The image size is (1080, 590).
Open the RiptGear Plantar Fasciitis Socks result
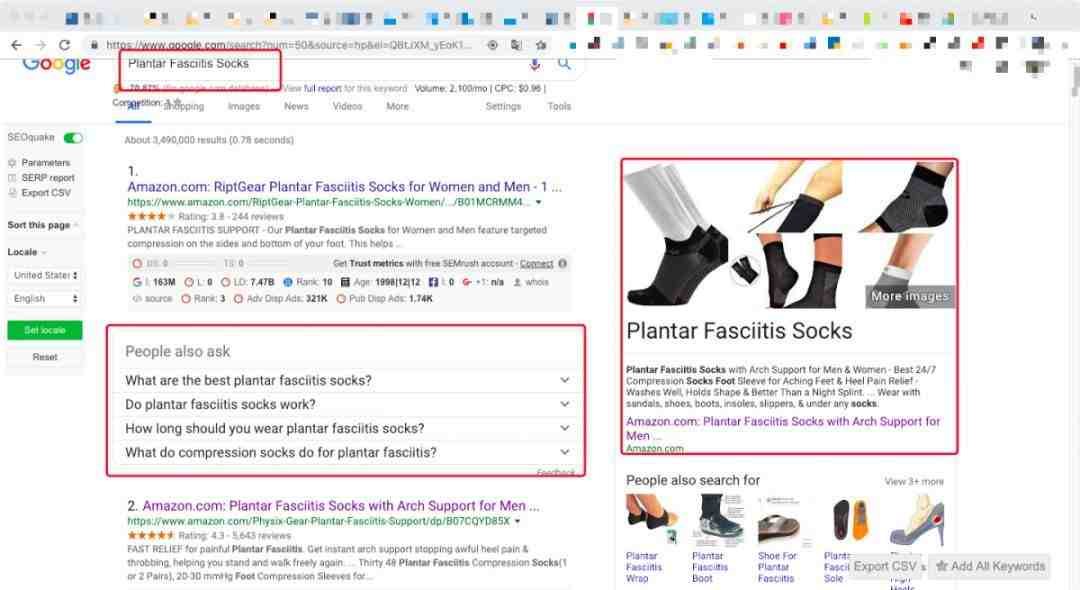pyautogui.click(x=344, y=187)
